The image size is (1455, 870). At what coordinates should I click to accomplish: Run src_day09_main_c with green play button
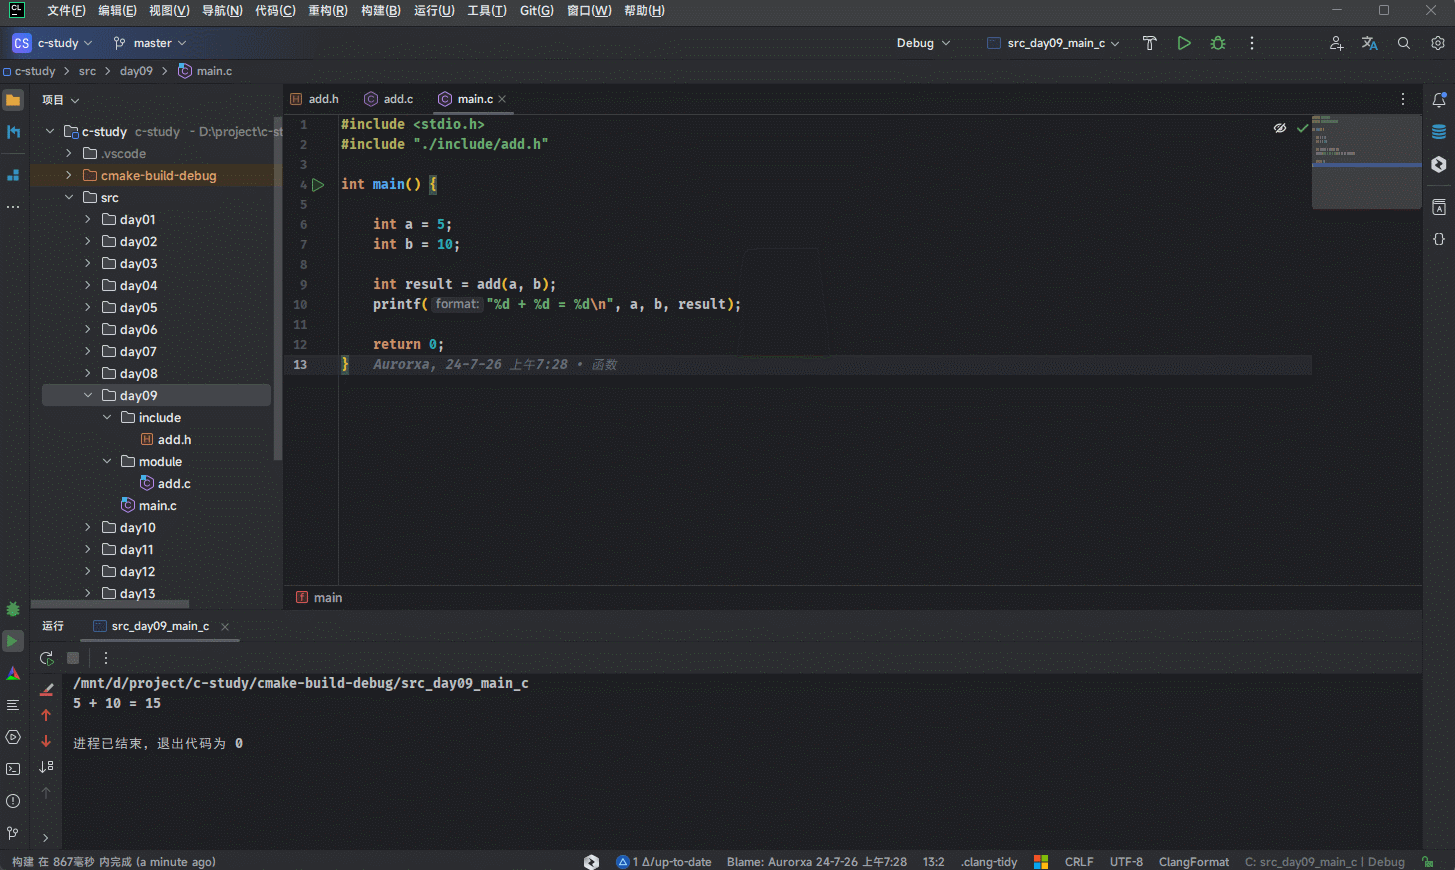click(1184, 43)
